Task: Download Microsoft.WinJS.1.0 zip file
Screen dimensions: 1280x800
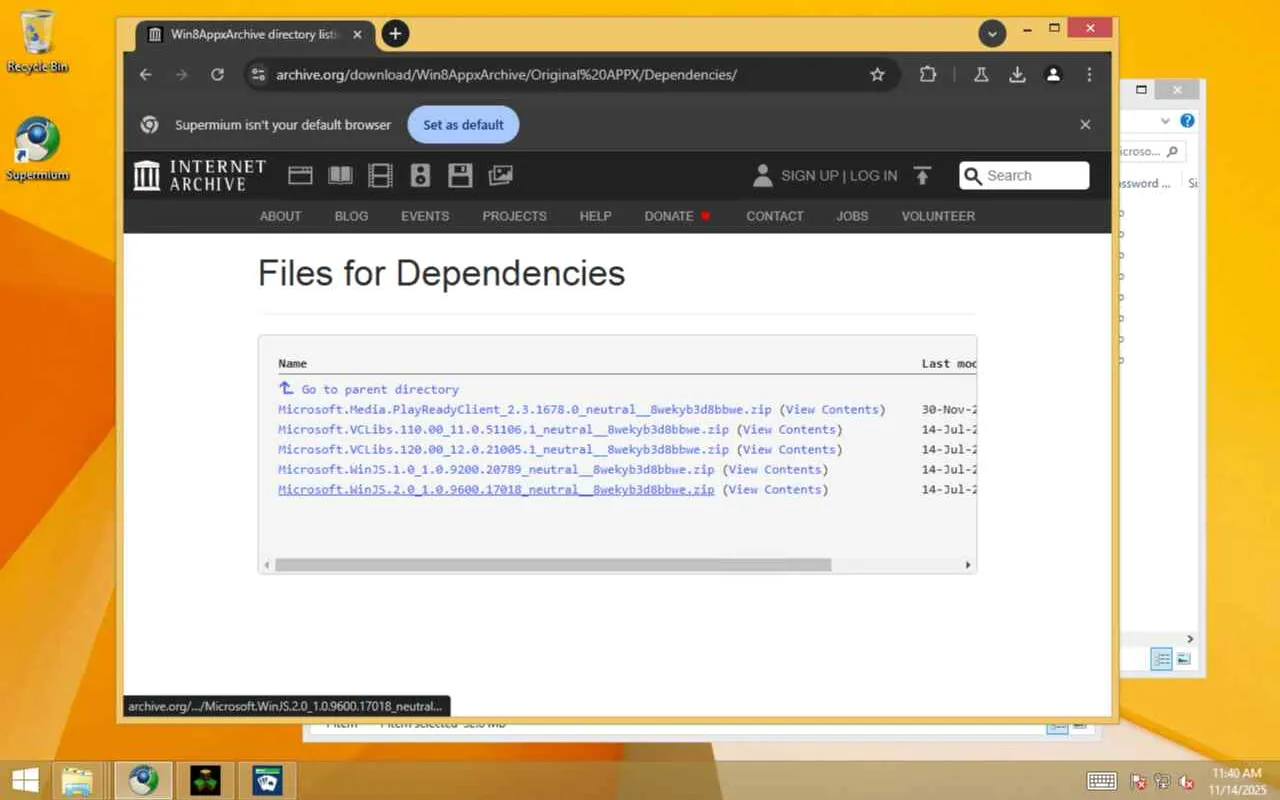Action: click(x=496, y=469)
